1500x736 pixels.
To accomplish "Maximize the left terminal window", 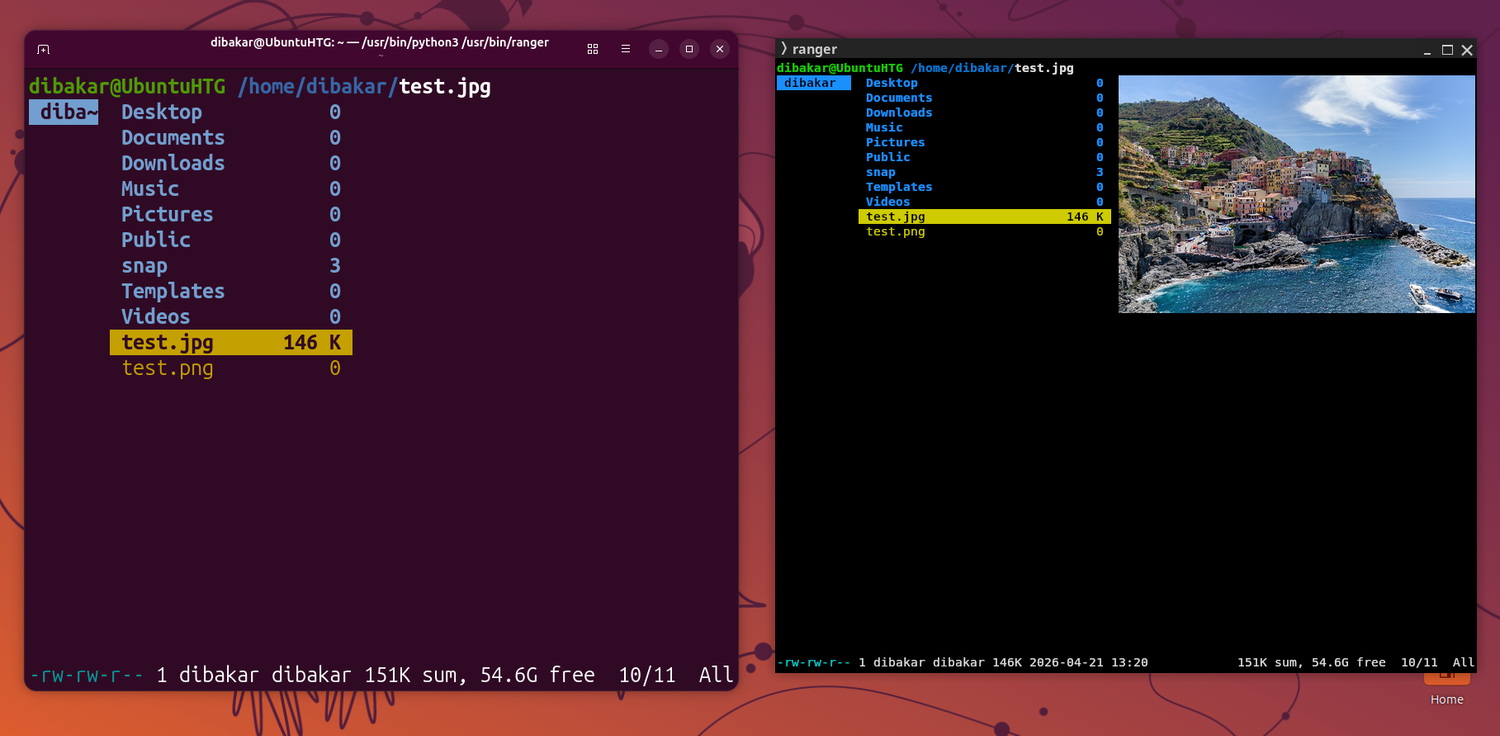I will [x=689, y=49].
